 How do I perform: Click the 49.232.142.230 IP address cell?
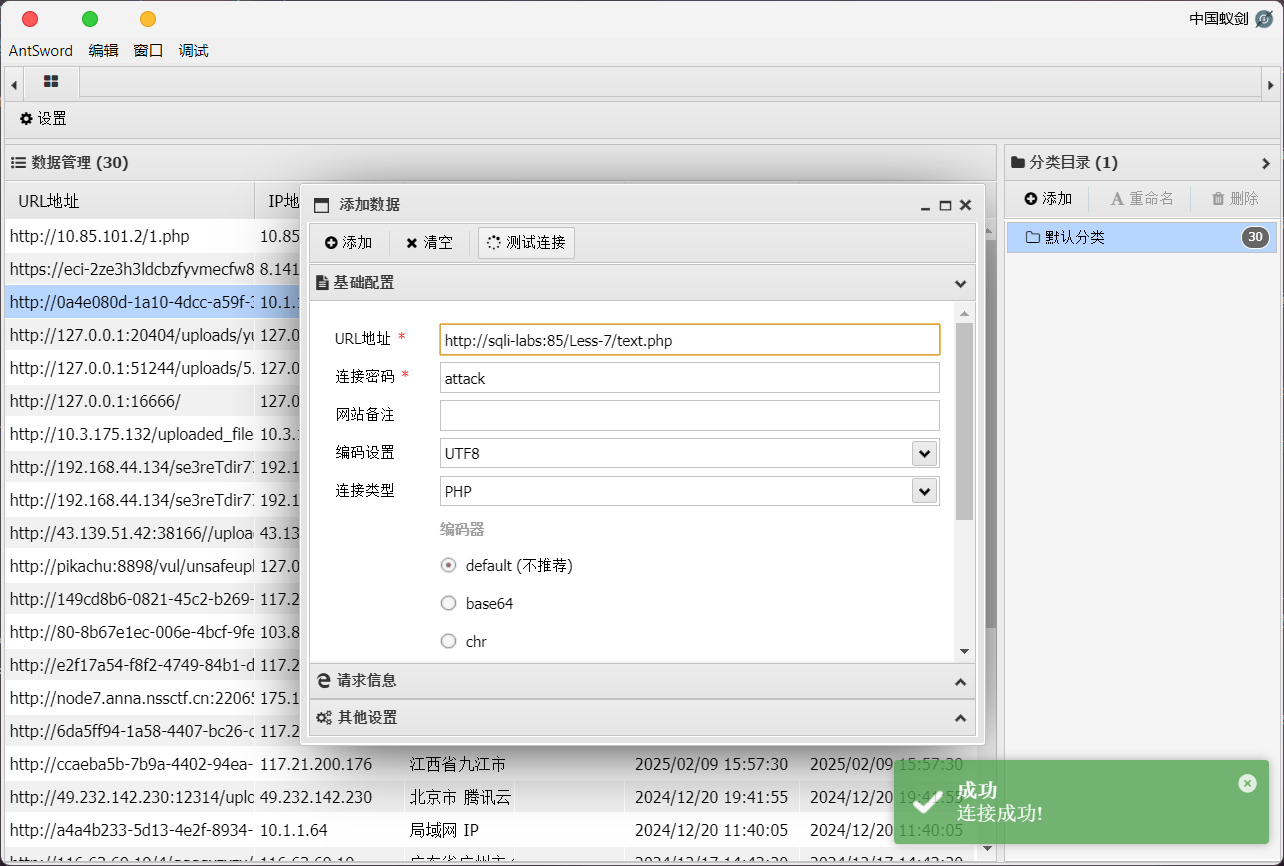(x=330, y=797)
